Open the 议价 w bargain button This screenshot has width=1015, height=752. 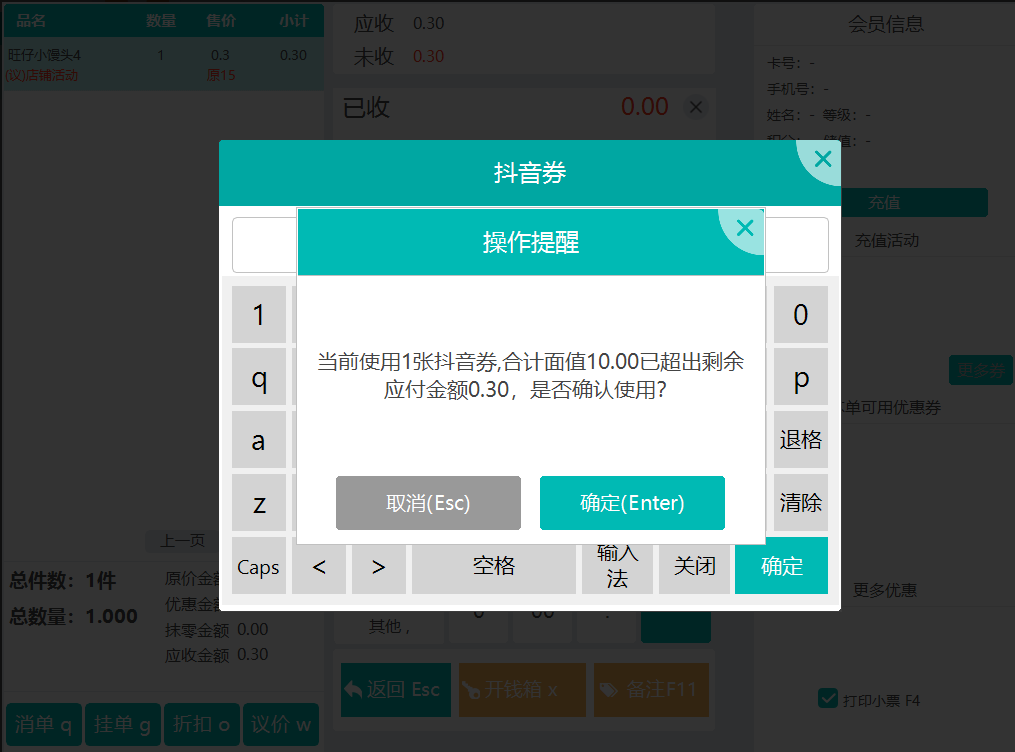coord(281,724)
